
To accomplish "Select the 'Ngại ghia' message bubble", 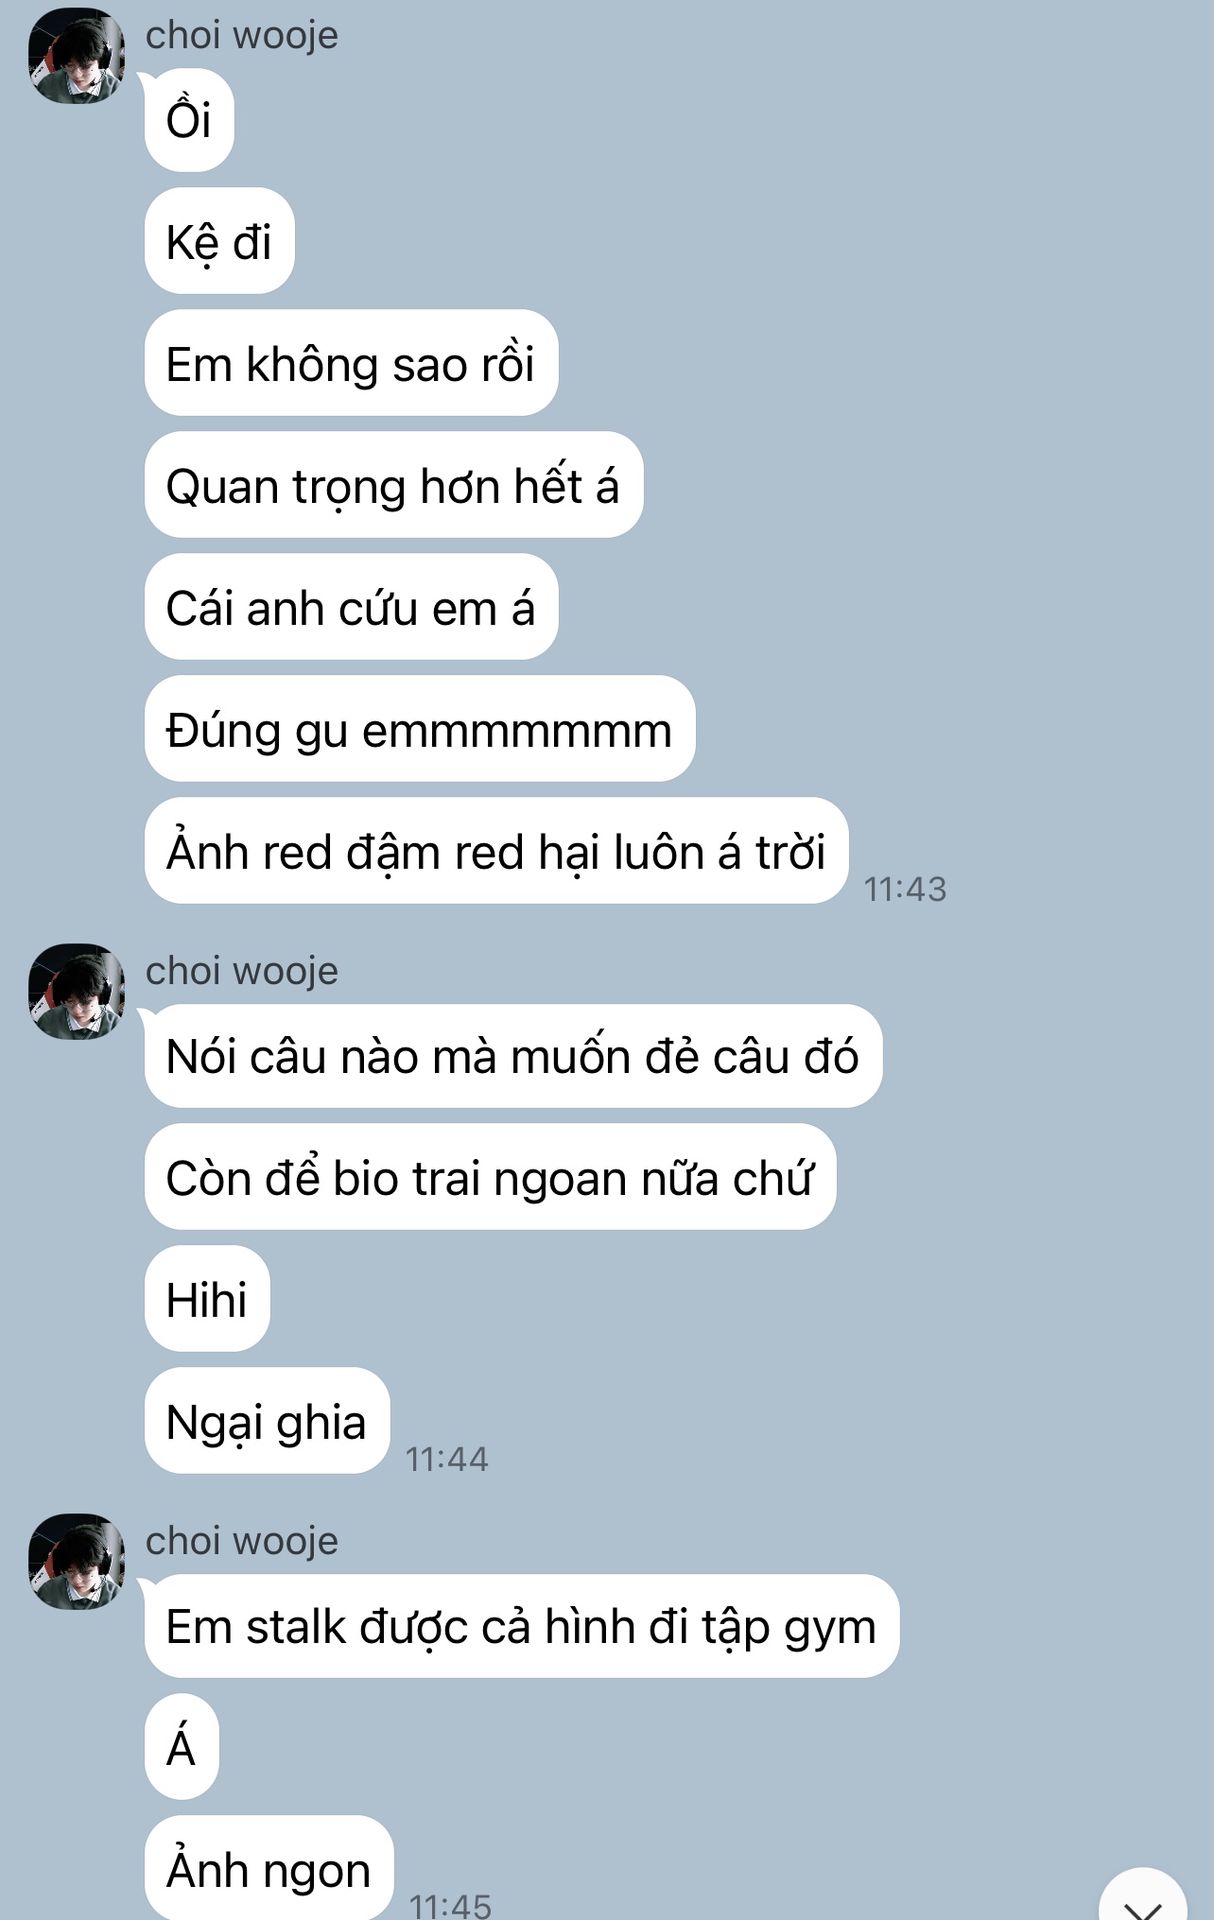I will [x=267, y=1421].
